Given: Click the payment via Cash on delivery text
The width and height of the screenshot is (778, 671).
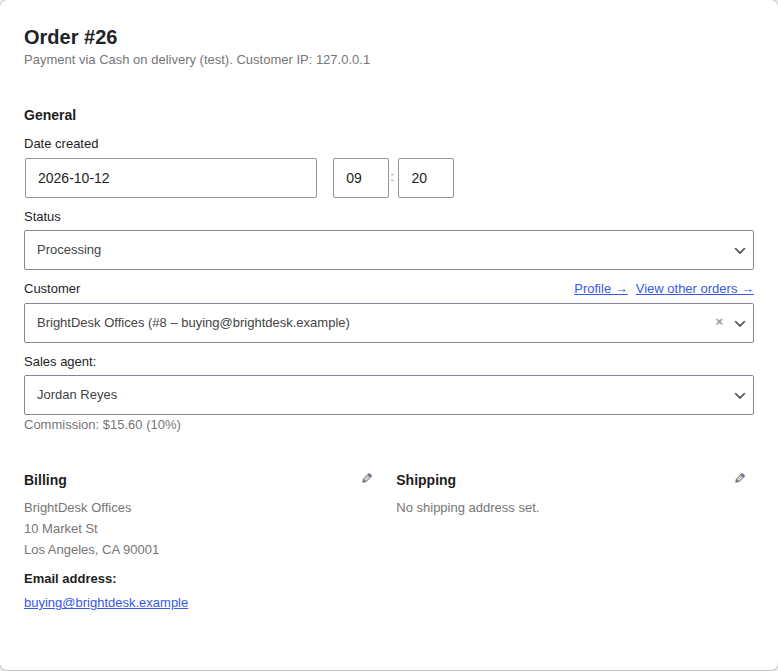Looking at the screenshot, I should pos(197,60).
